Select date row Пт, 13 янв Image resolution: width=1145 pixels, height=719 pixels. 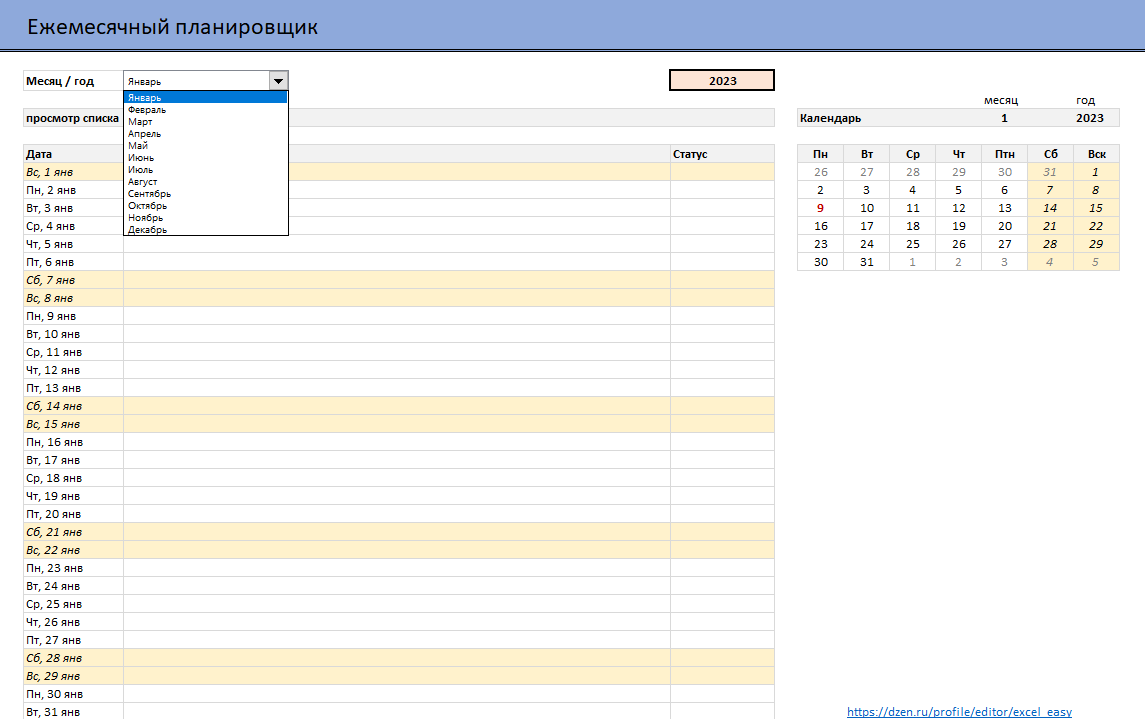(x=73, y=388)
